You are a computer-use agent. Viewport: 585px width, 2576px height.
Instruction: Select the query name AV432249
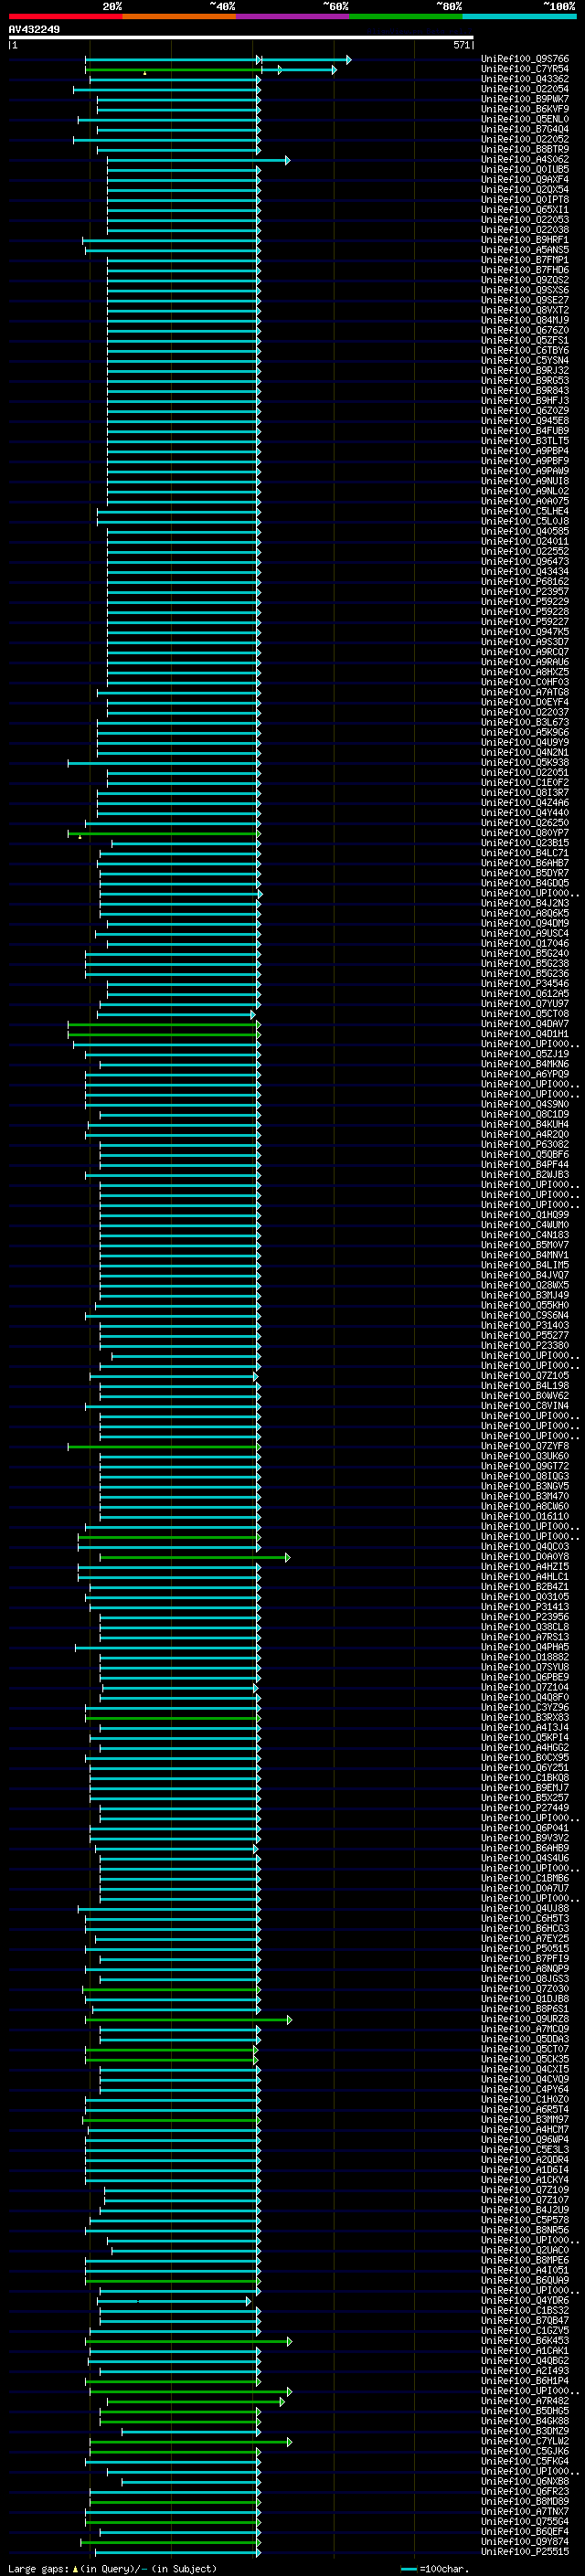(34, 29)
